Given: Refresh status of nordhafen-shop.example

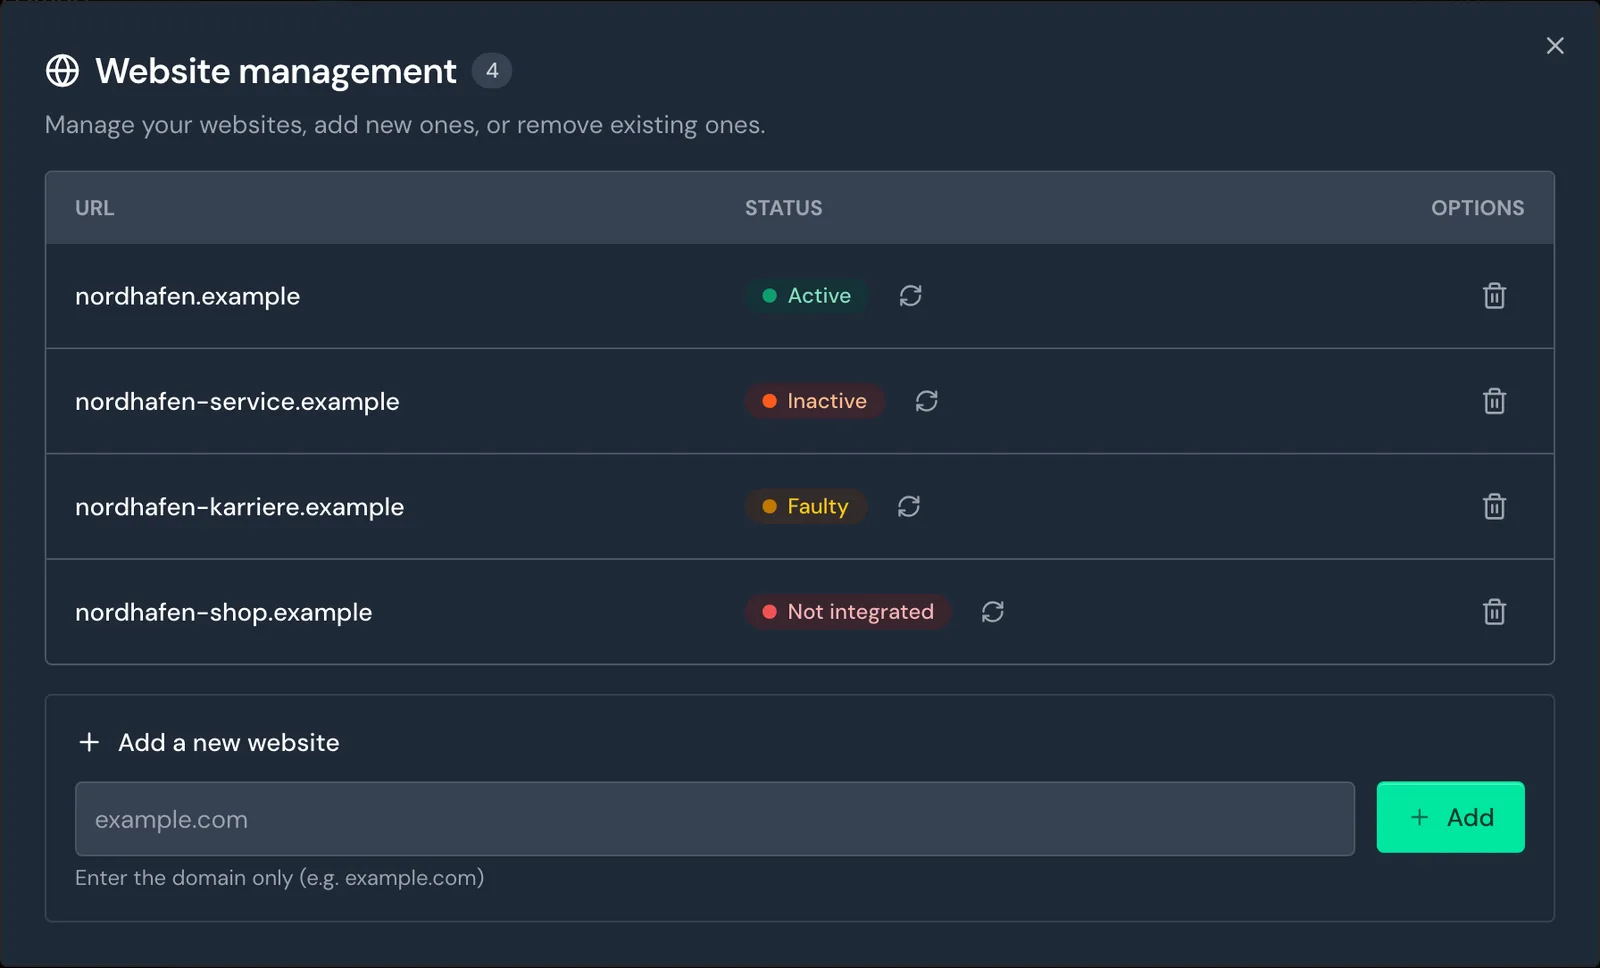Looking at the screenshot, I should tap(993, 612).
